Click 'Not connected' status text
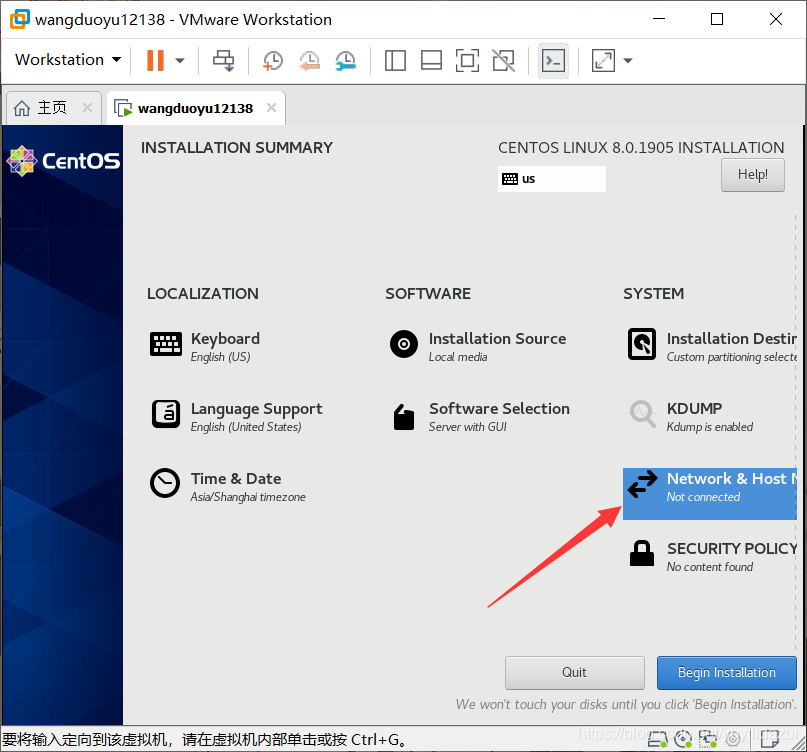Screen dimensions: 807x752 pos(703,497)
